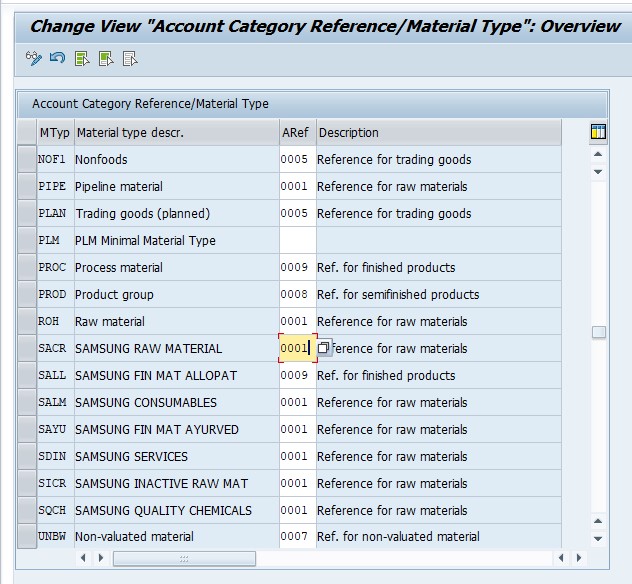Select the row selector for SICR

coord(27,483)
